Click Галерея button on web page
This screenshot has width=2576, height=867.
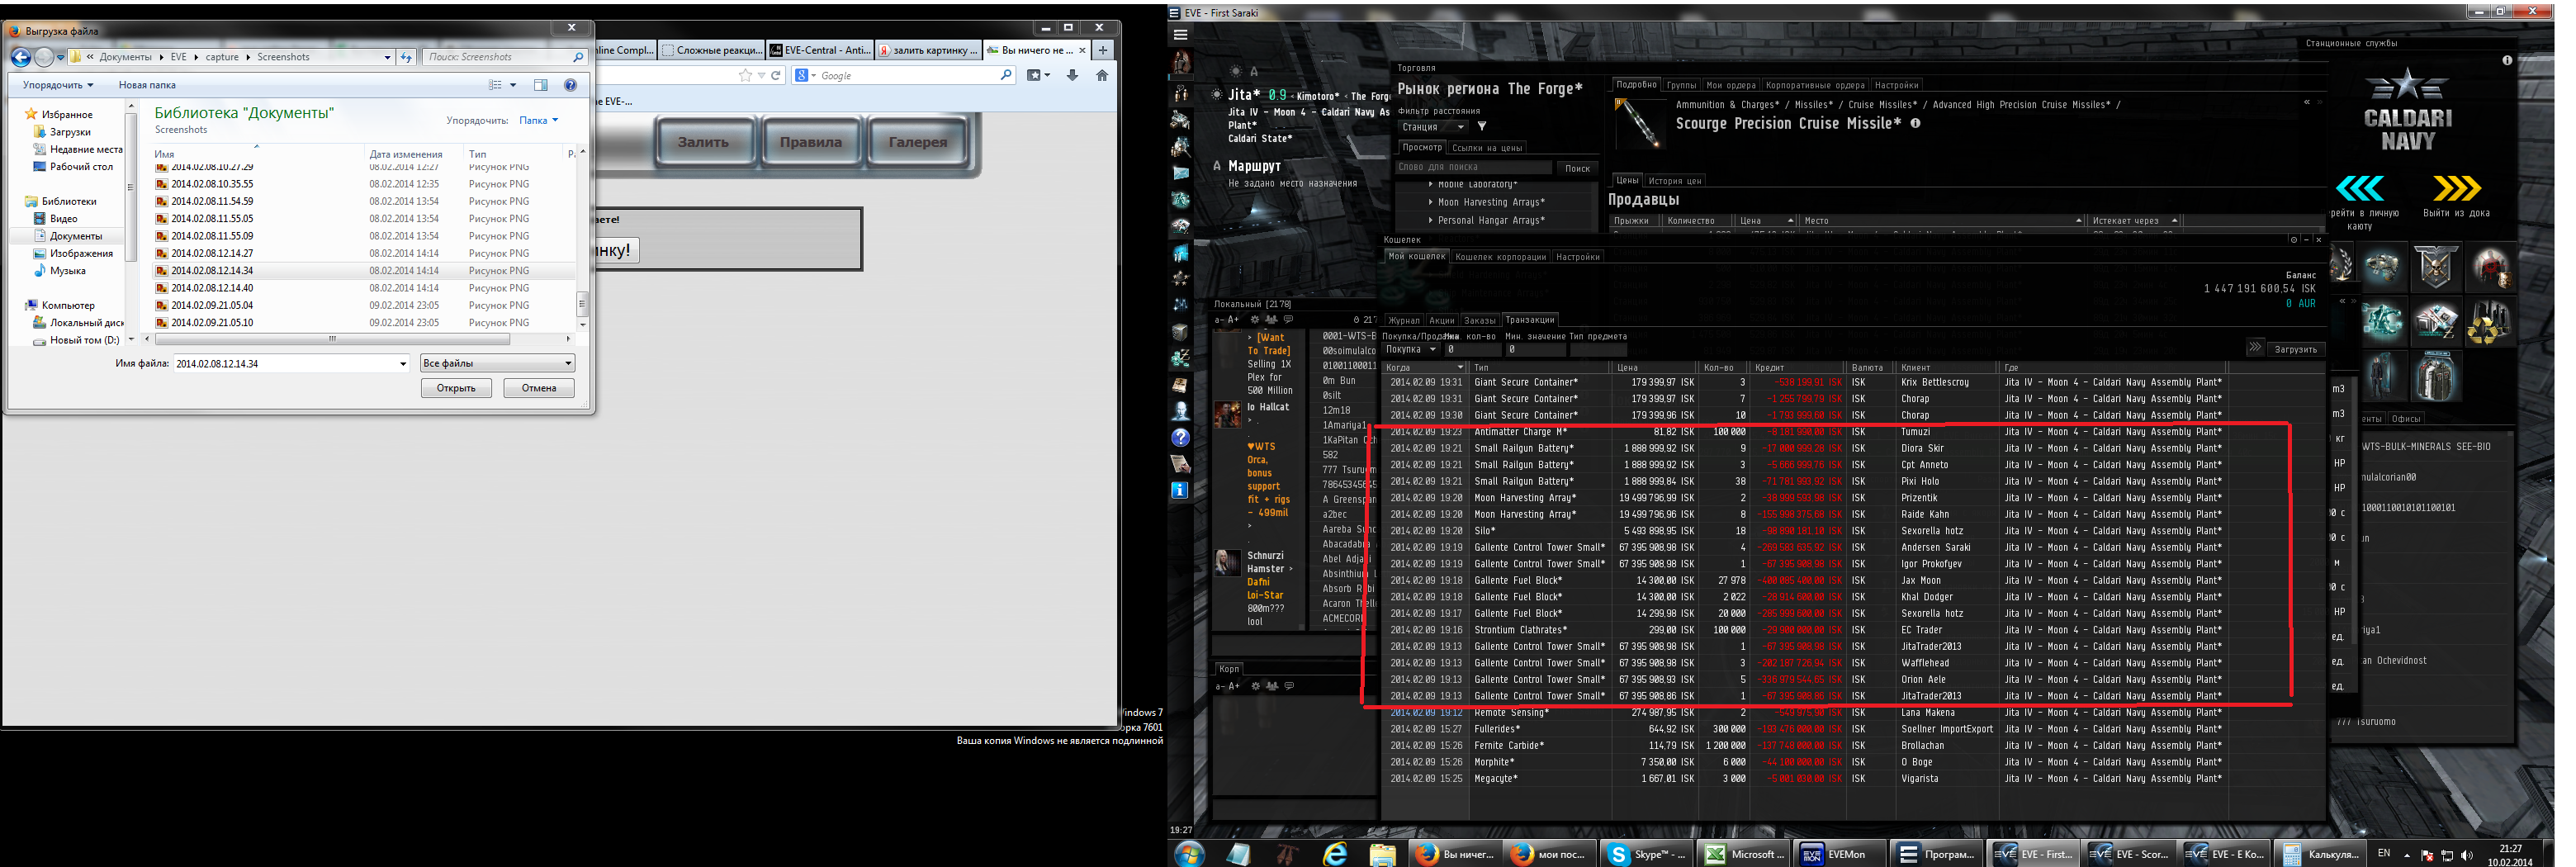918,142
